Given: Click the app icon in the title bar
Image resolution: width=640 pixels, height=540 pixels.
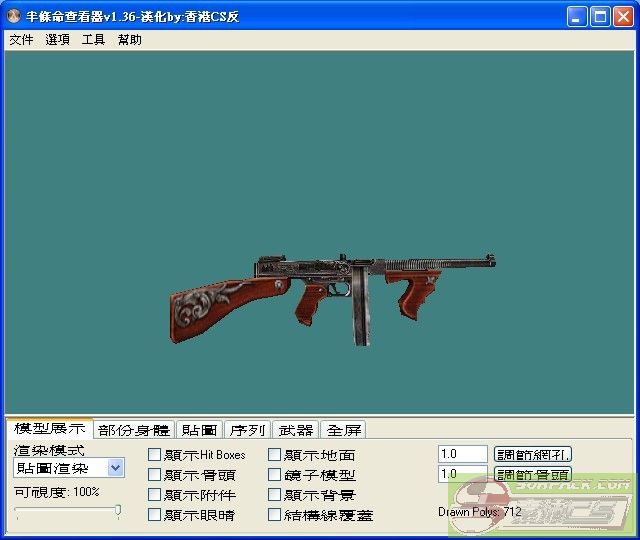Looking at the screenshot, I should [x=15, y=17].
